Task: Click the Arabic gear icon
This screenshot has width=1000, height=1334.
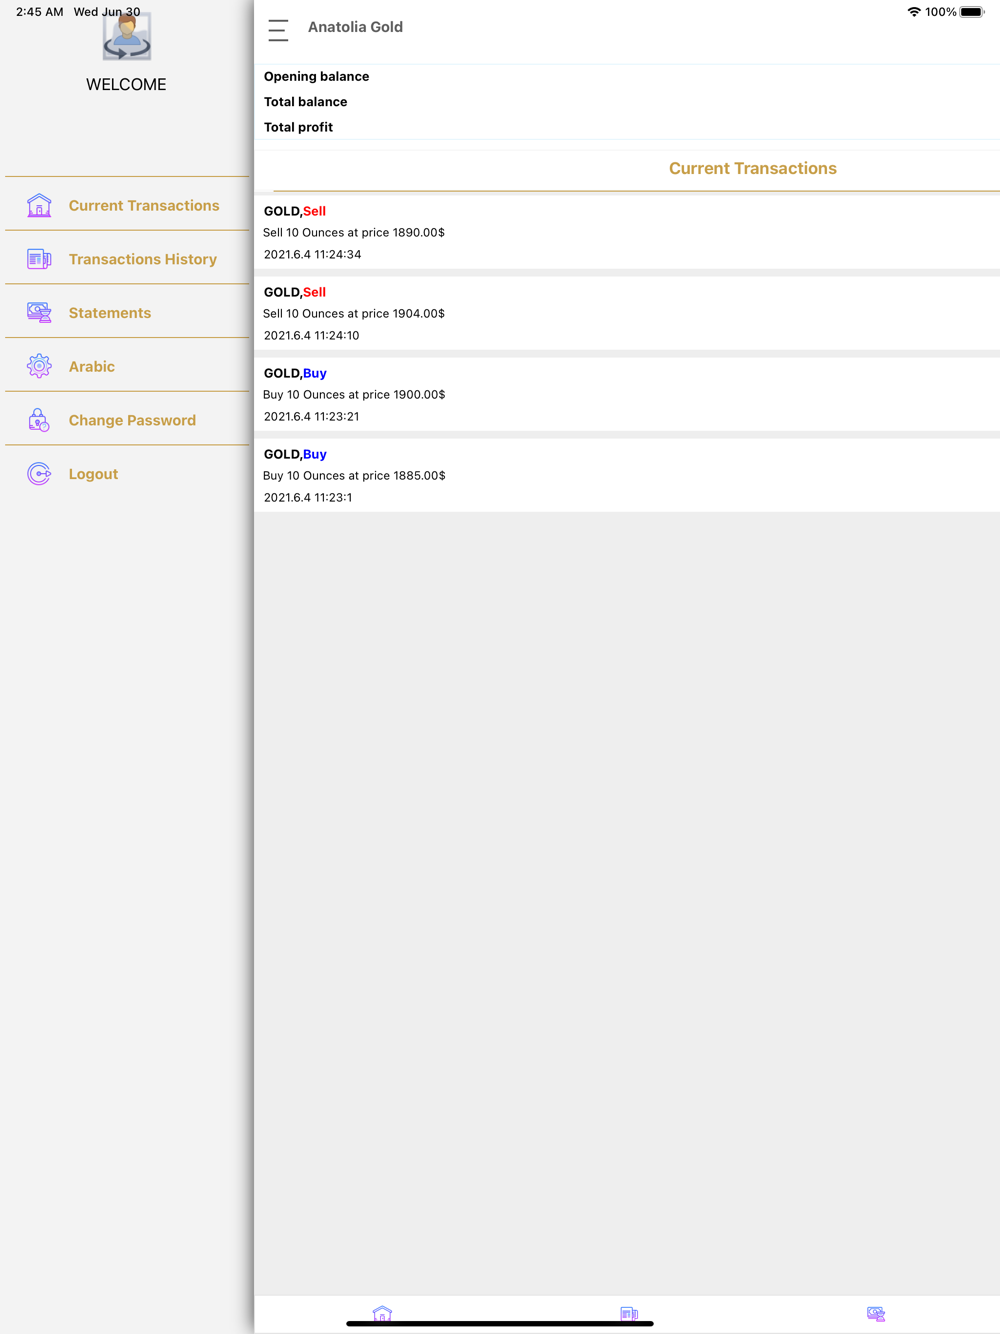Action: (39, 366)
